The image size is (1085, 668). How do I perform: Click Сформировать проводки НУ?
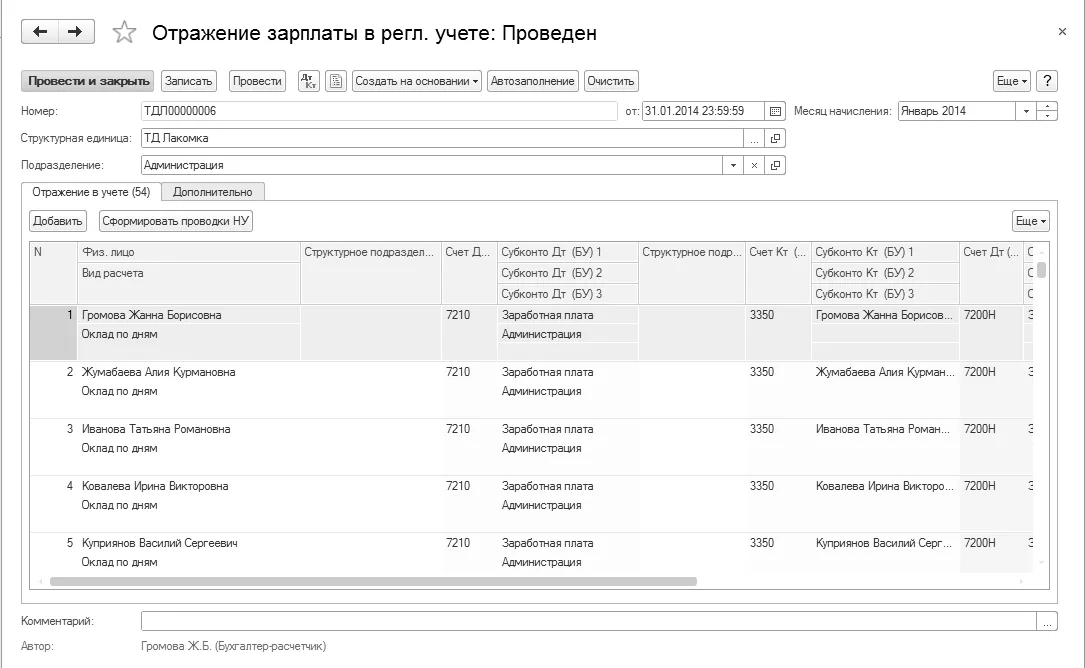(x=176, y=221)
